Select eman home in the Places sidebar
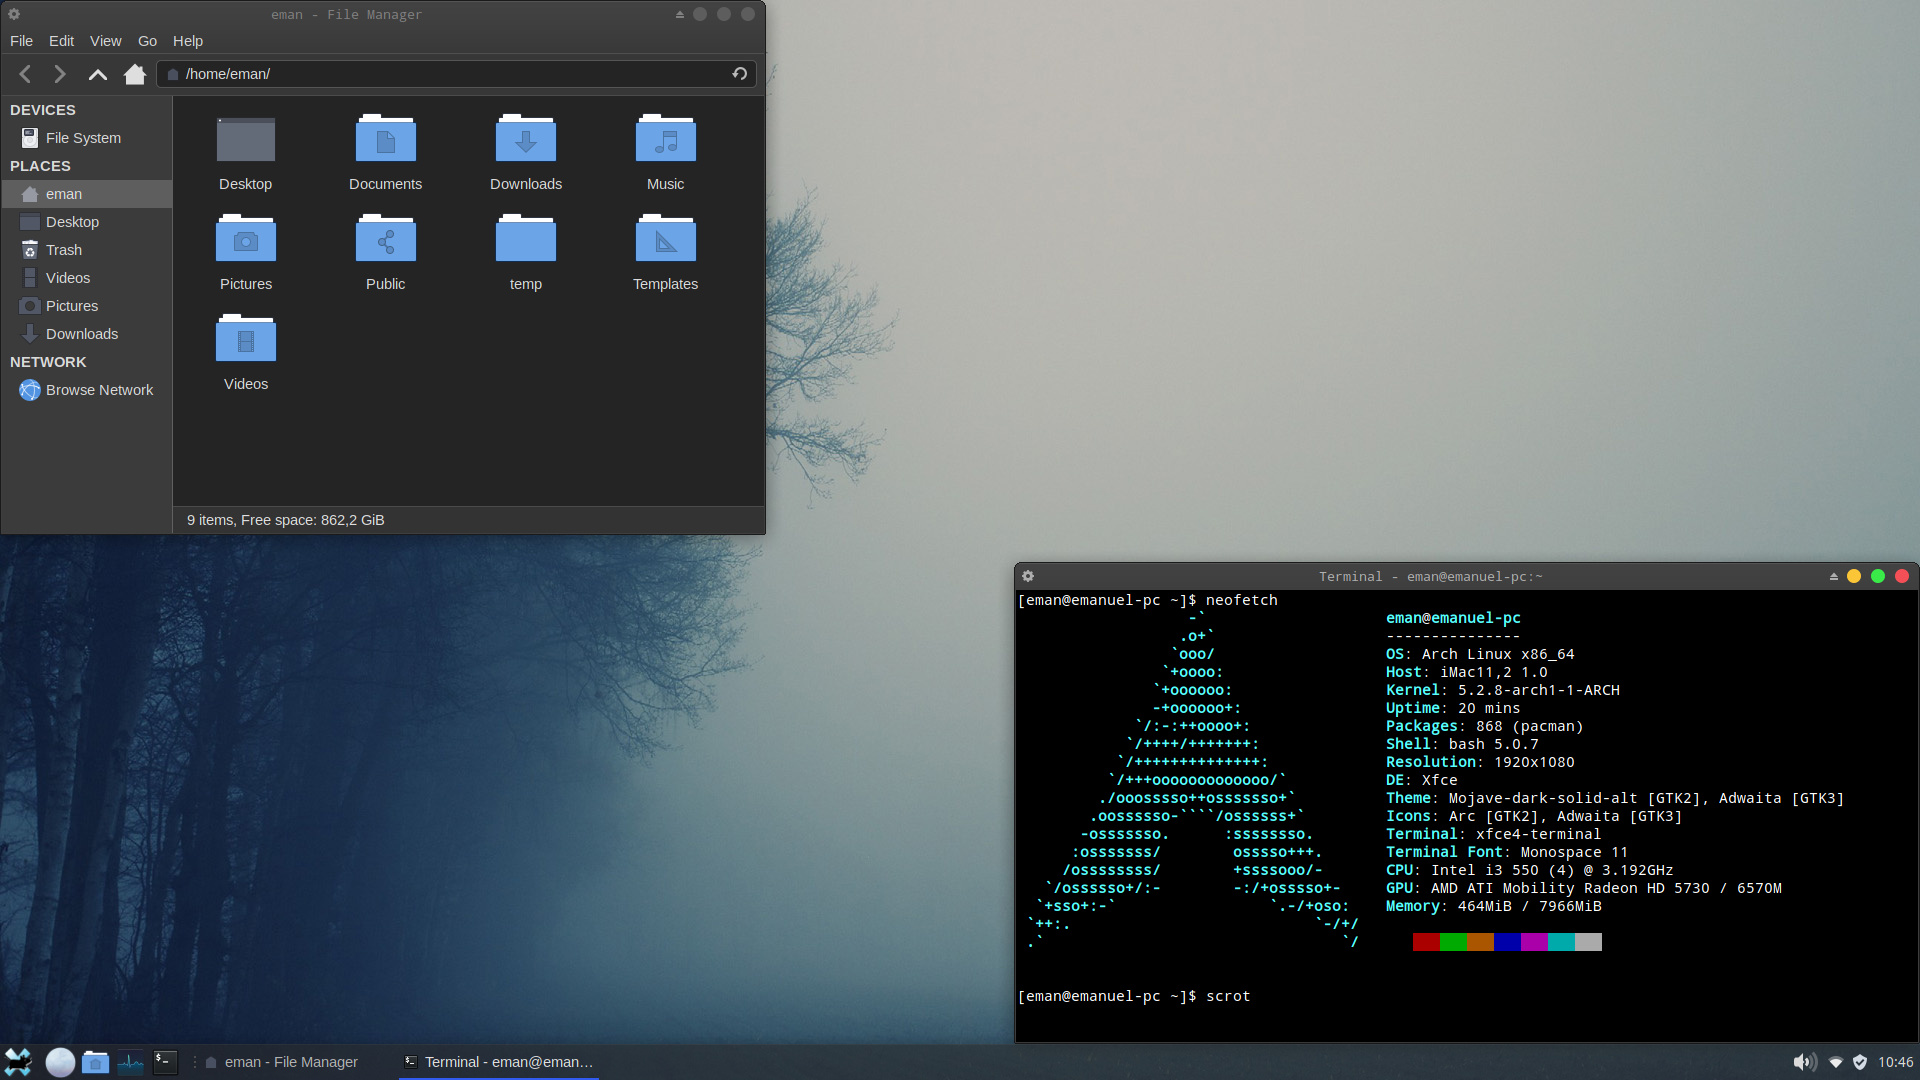Viewport: 1920px width, 1080px height. (x=86, y=194)
